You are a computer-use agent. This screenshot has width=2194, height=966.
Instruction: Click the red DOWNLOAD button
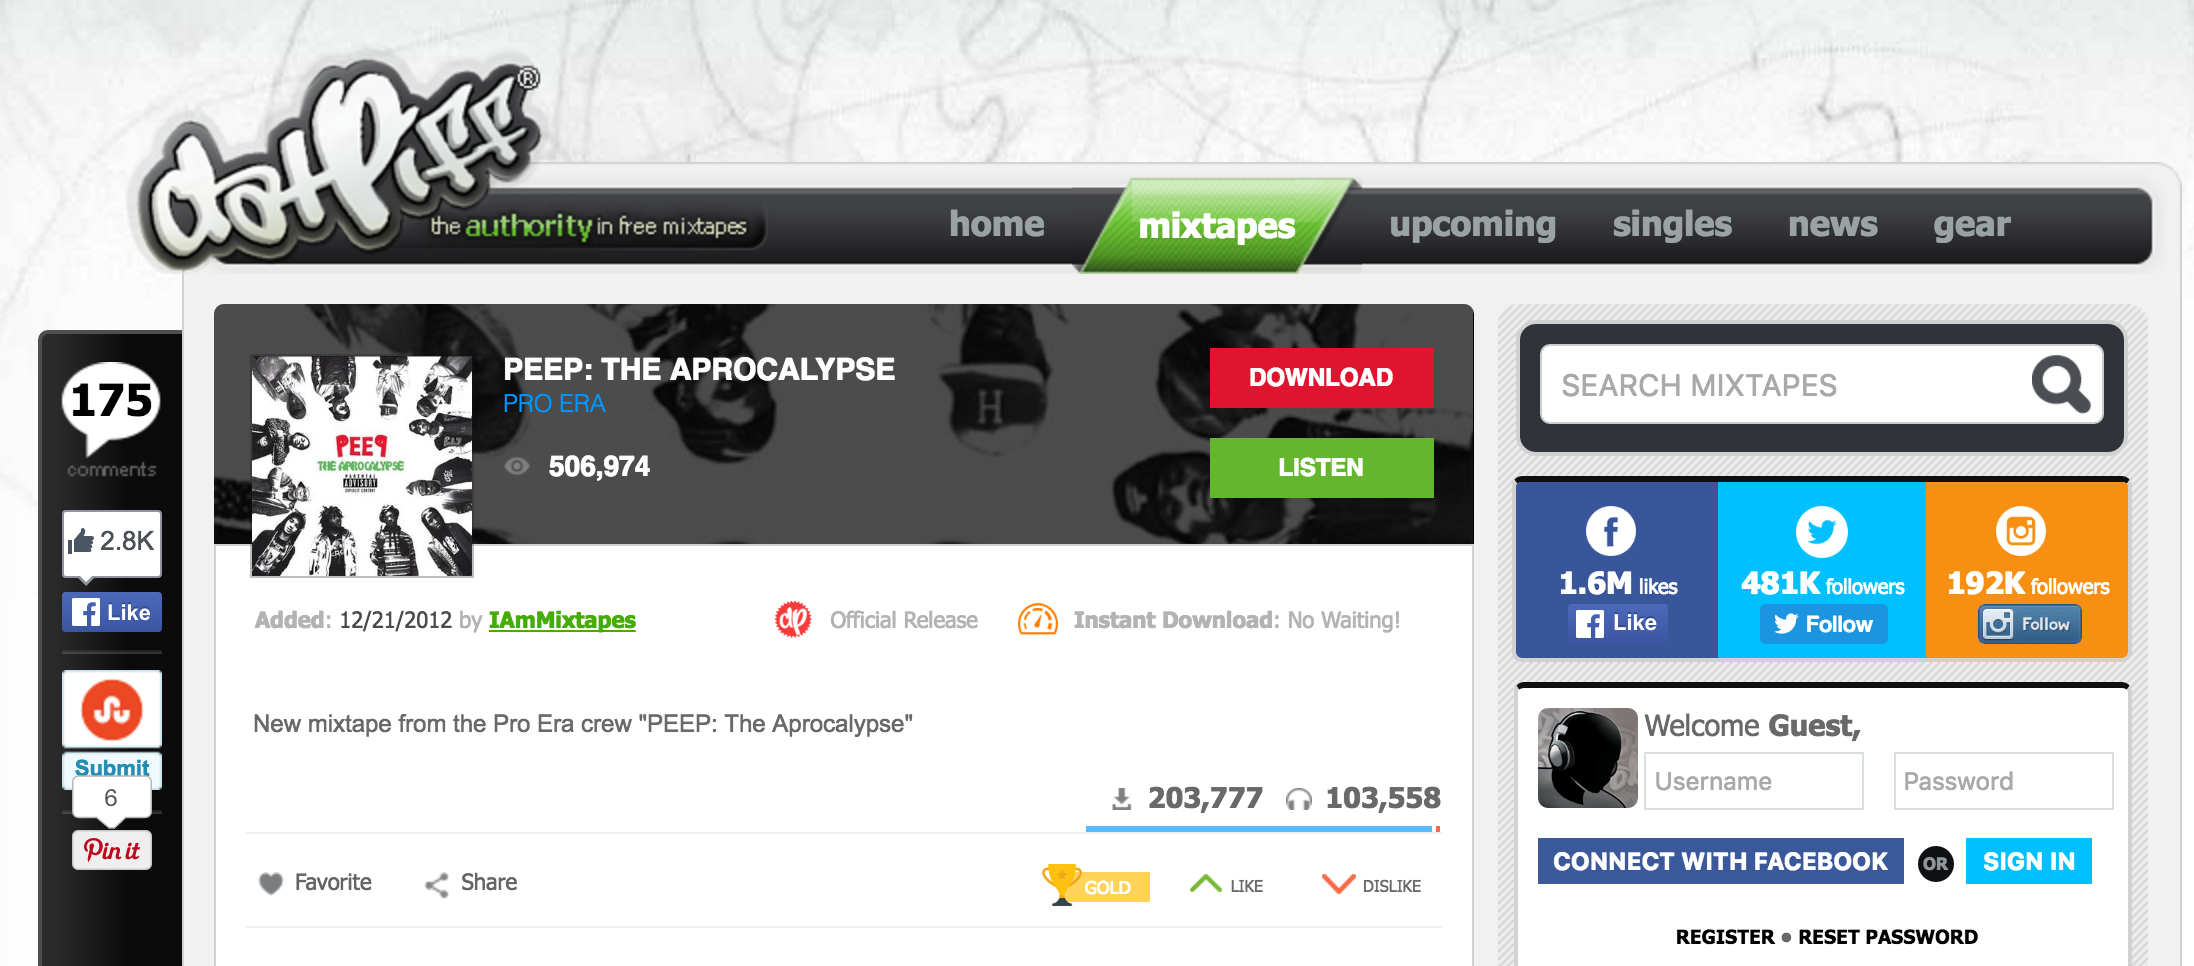coord(1321,377)
